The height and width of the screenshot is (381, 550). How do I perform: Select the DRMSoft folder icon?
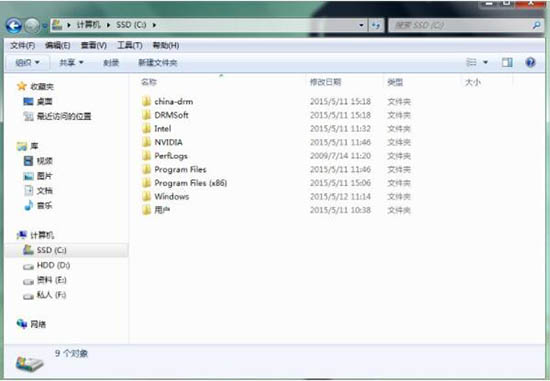click(146, 115)
